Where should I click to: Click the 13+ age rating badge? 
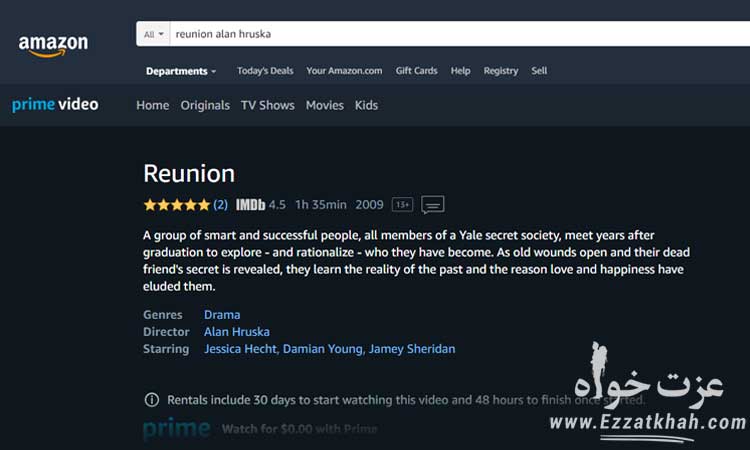tap(402, 205)
